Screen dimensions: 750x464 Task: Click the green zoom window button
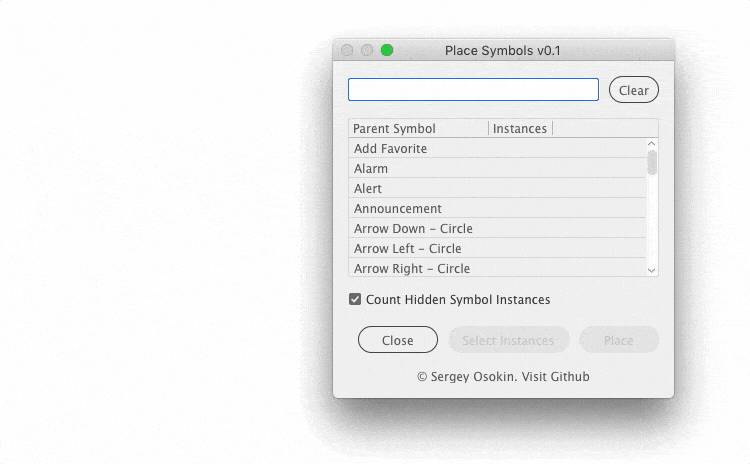click(x=387, y=50)
